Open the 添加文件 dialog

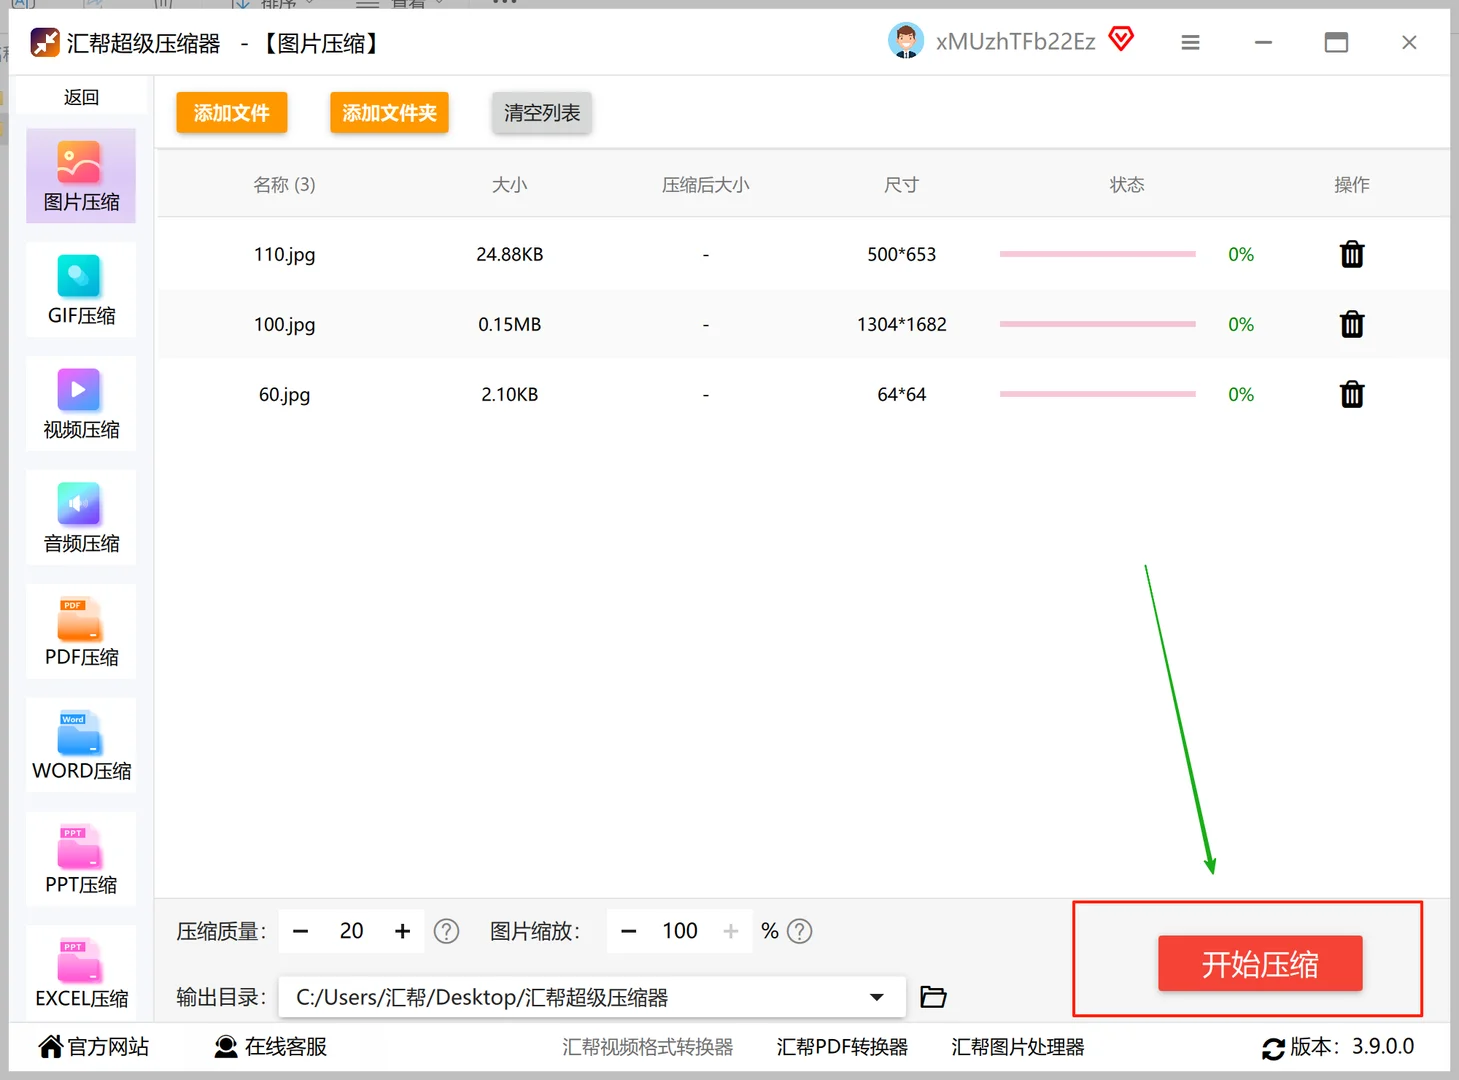point(231,113)
